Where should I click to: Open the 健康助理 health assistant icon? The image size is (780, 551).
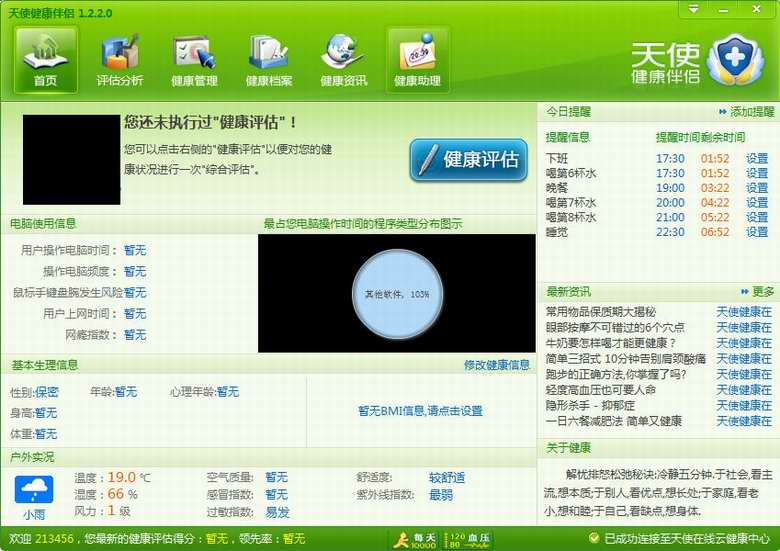tap(417, 58)
